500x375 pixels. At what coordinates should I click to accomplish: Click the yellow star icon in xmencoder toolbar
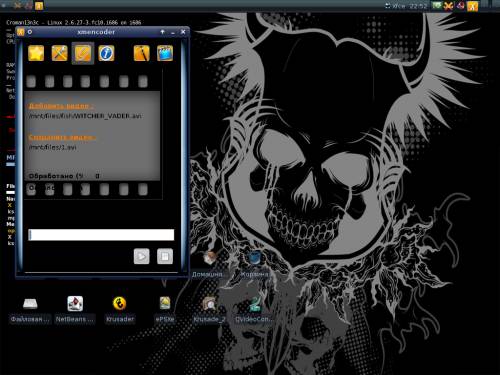coord(36,53)
